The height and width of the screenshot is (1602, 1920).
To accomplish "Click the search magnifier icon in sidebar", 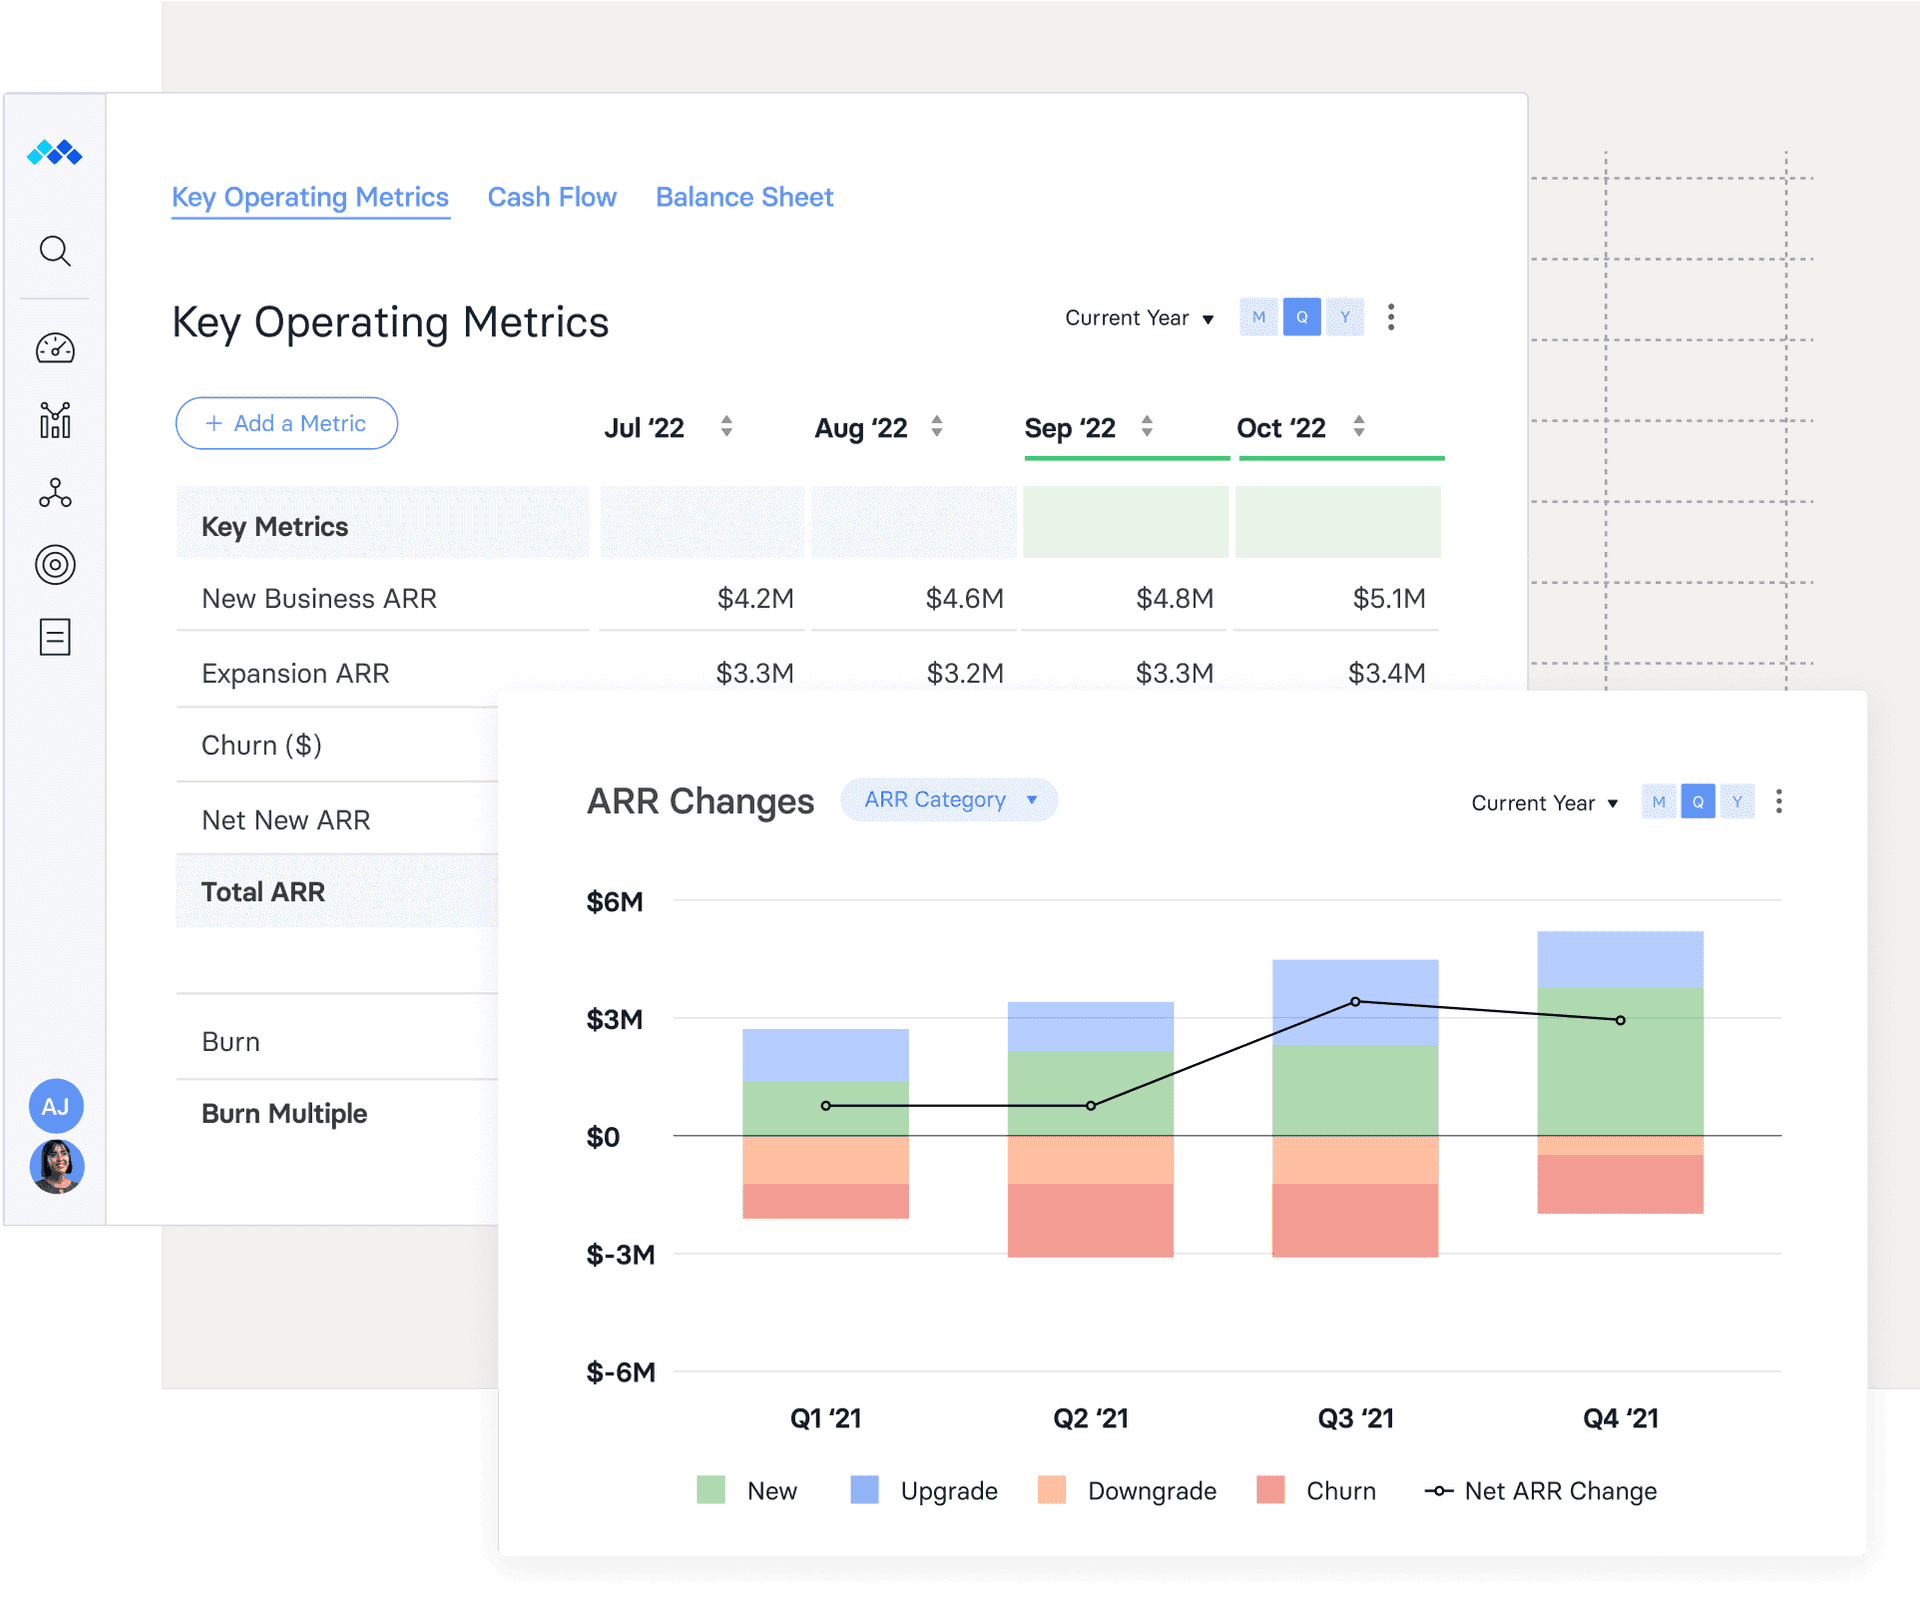I will [x=55, y=251].
